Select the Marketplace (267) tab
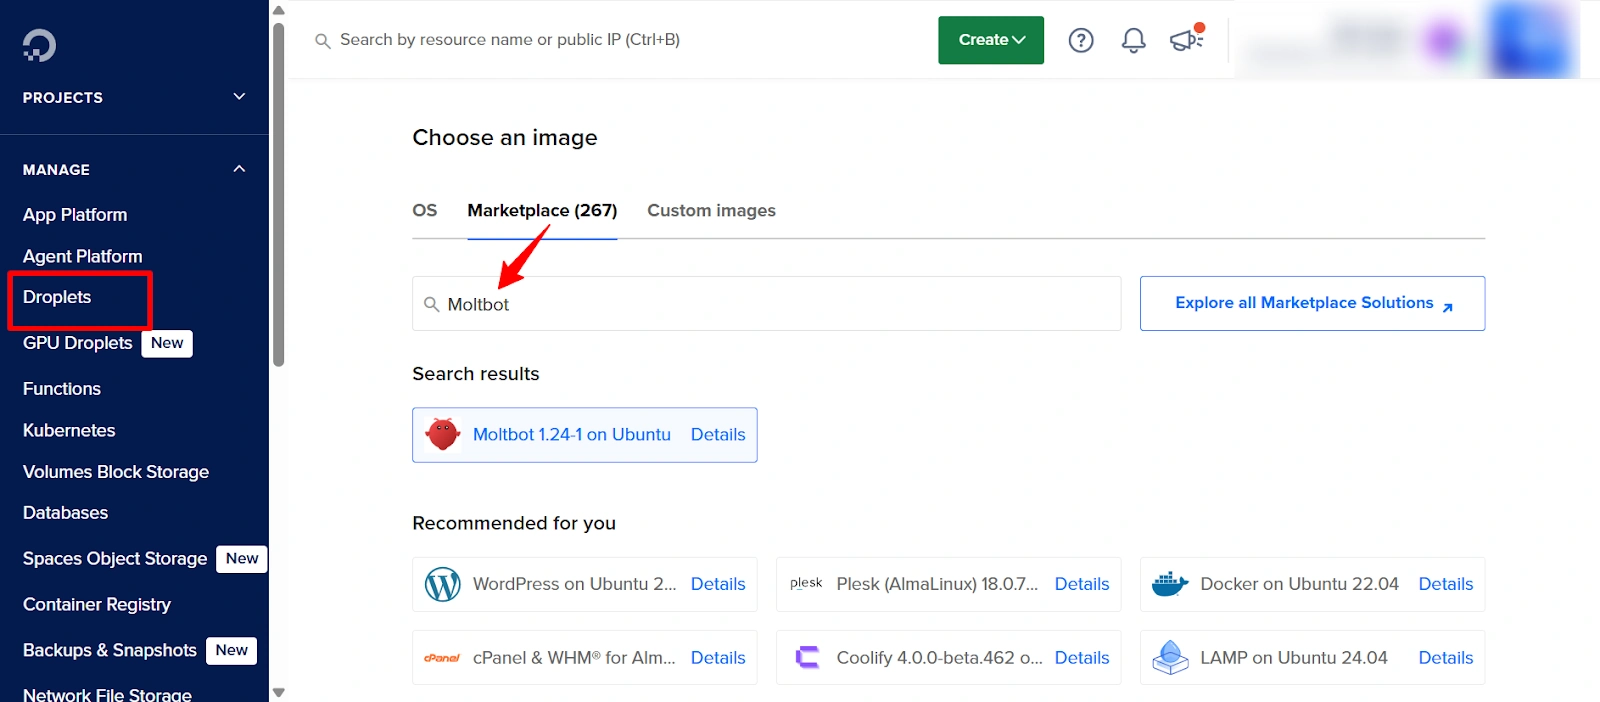Screen dimensions: 1600x702 click(x=542, y=210)
